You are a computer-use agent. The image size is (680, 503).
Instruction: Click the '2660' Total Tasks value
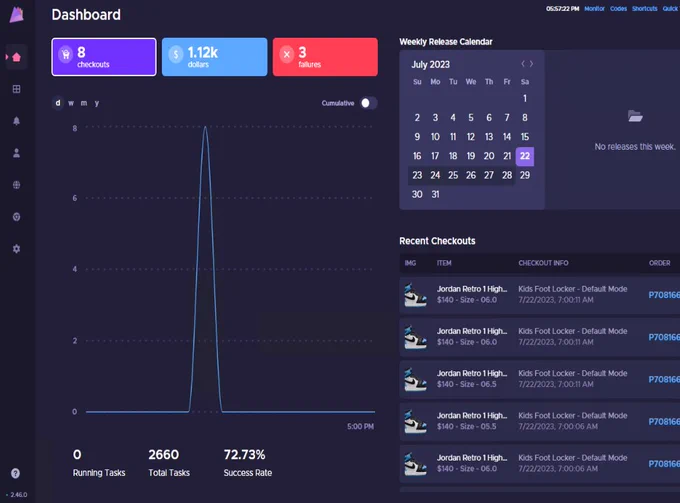point(163,454)
